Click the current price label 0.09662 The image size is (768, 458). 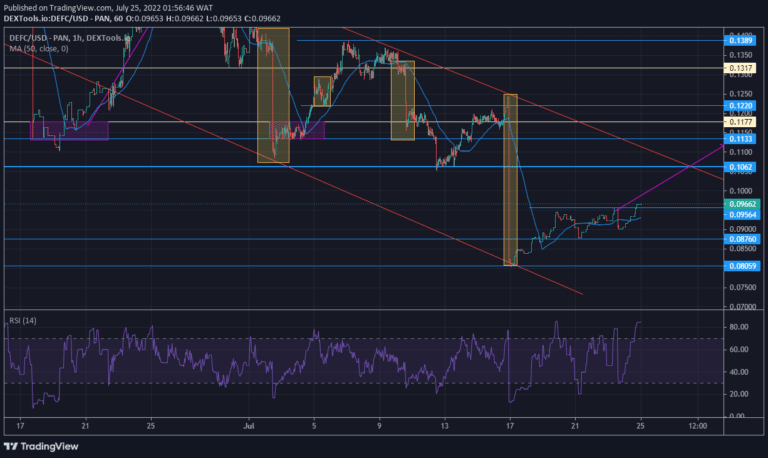click(x=742, y=204)
